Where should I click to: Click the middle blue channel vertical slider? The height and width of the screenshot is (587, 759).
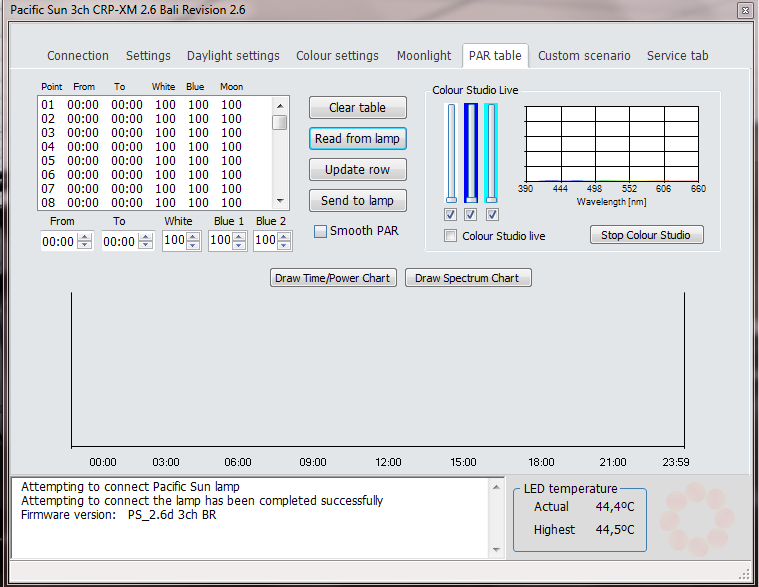pos(471,152)
